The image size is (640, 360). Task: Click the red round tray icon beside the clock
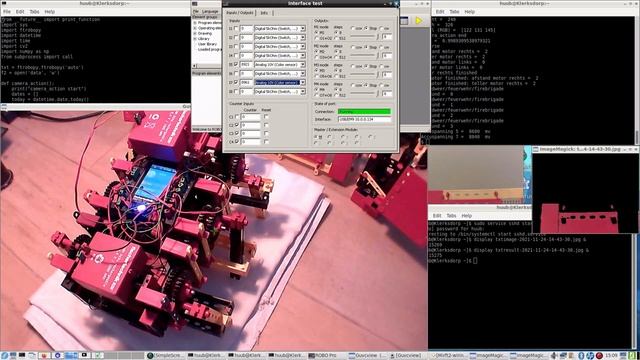[x=599, y=356]
